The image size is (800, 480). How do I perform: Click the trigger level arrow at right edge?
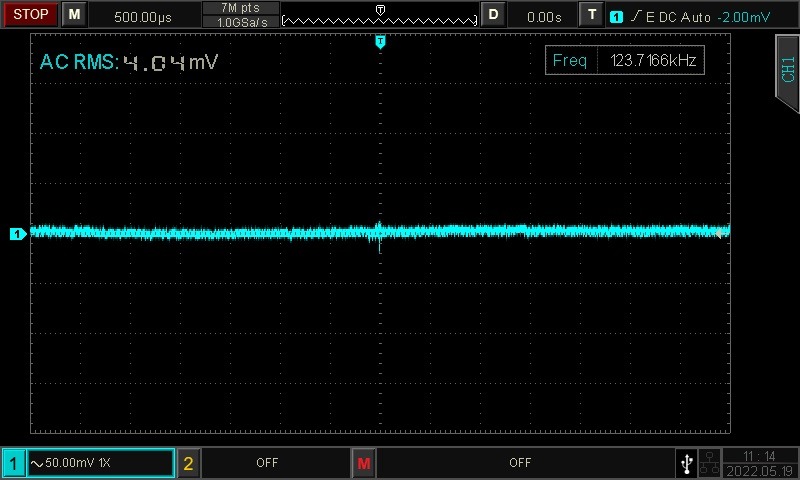tap(720, 233)
